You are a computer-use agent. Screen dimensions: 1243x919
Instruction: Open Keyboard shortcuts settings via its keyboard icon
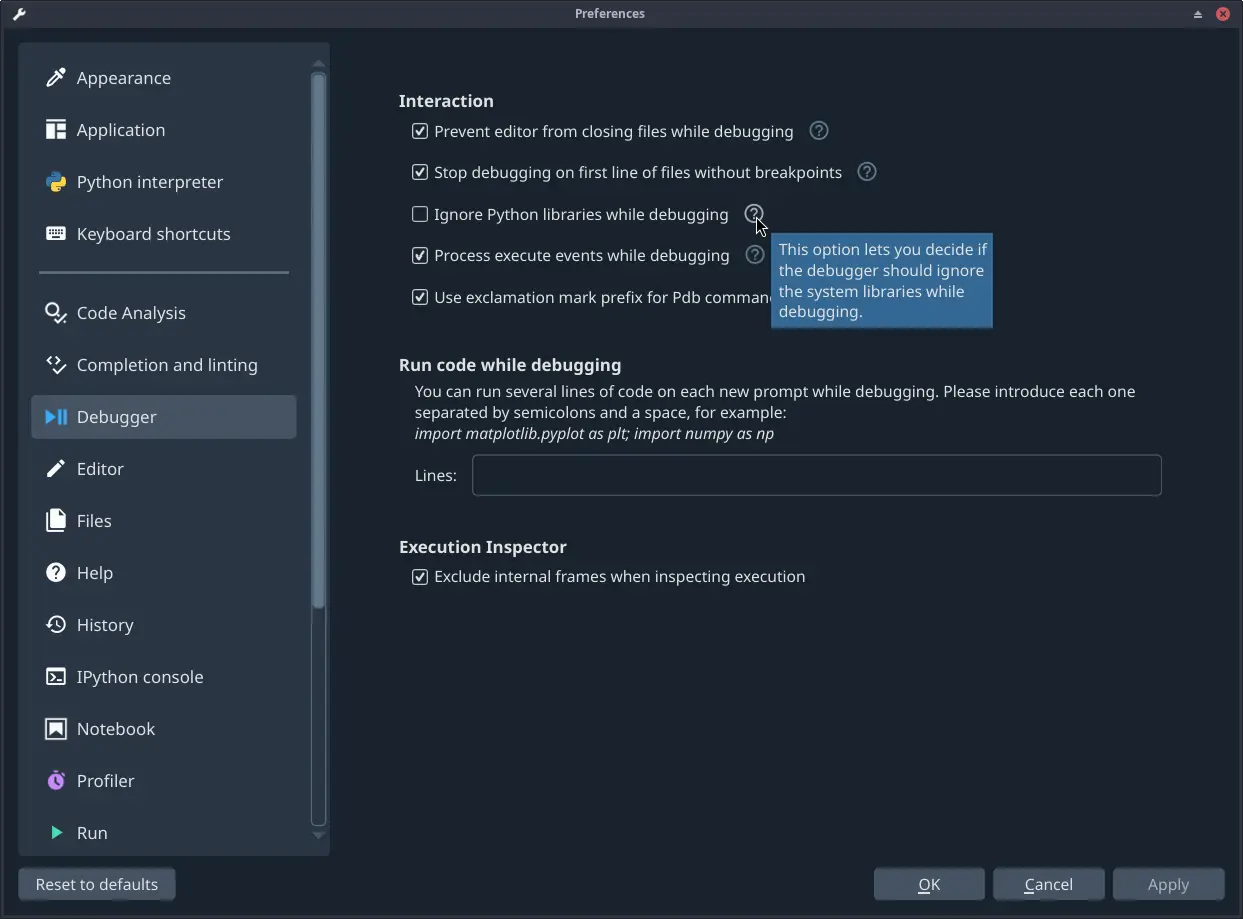pyautogui.click(x=54, y=233)
